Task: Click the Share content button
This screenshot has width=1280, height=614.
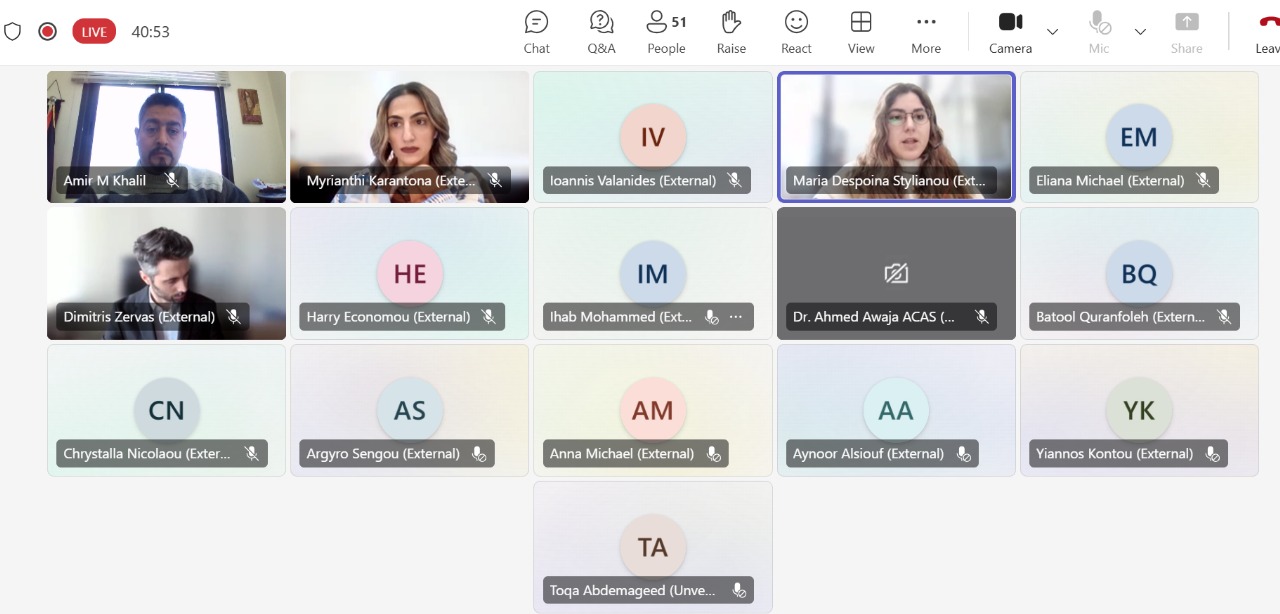Action: click(x=1186, y=32)
